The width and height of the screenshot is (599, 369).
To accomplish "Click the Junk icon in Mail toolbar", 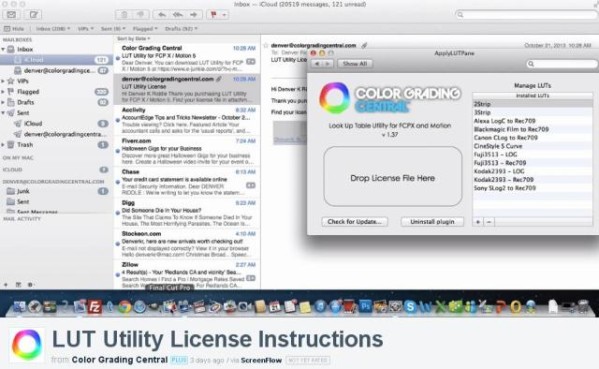I will click(141, 15).
